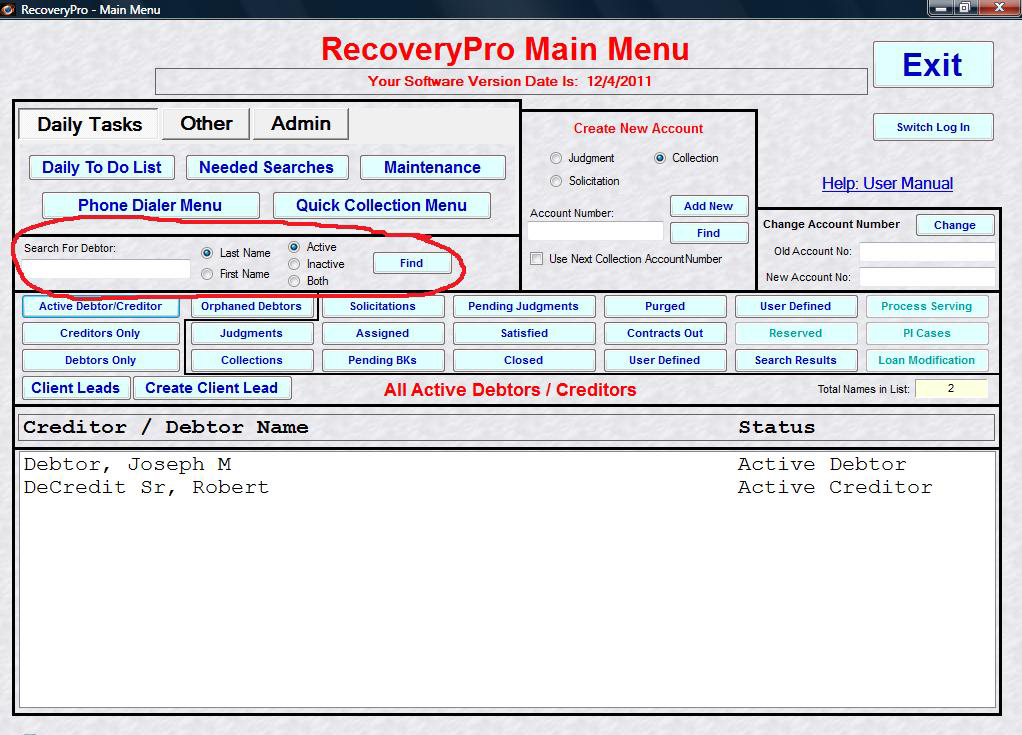Show Solicitations list
The width and height of the screenshot is (1022, 735).
(x=383, y=306)
